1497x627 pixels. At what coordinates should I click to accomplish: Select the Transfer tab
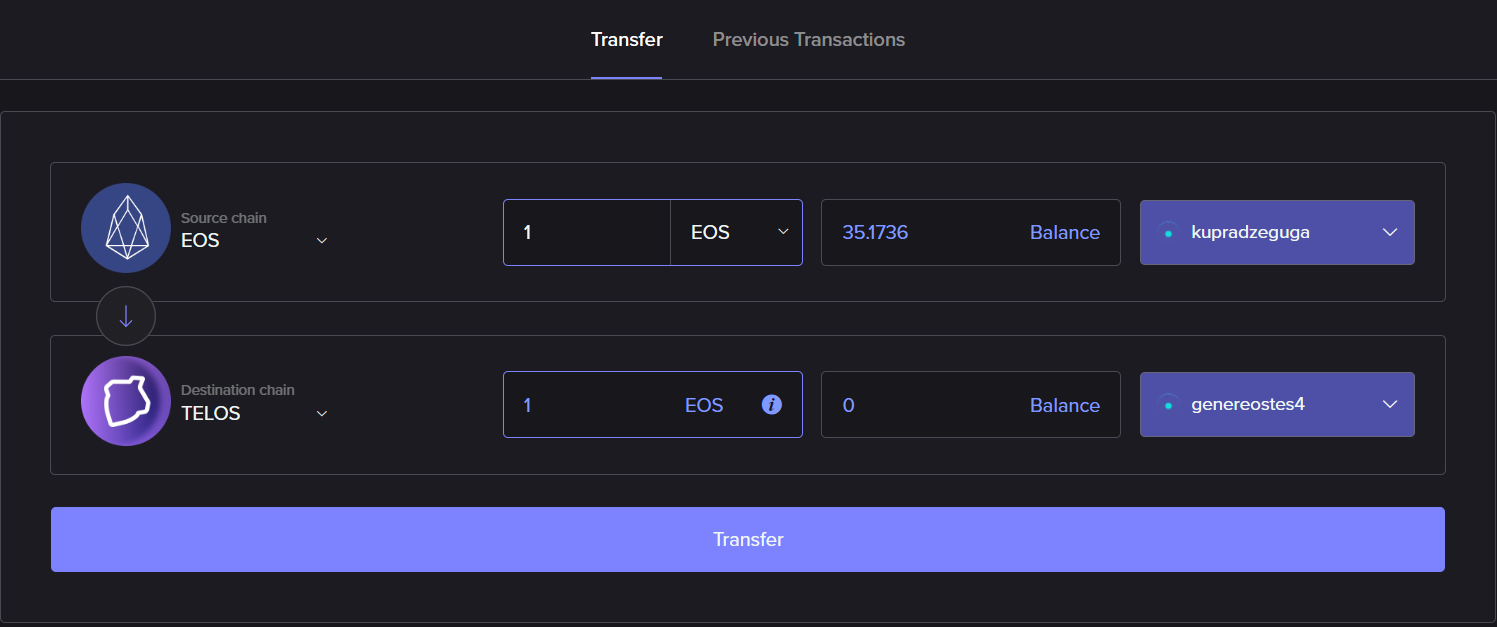626,40
